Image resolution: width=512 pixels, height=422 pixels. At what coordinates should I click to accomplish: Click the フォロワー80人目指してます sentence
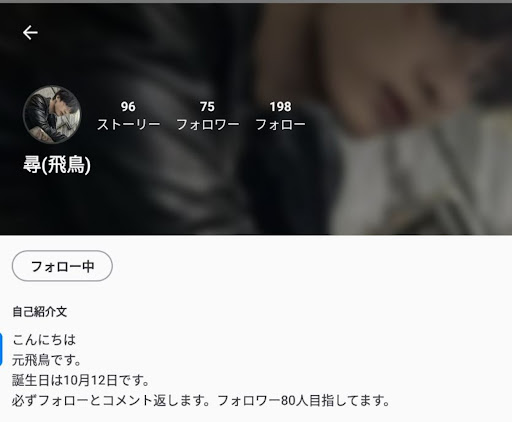pyautogui.click(x=303, y=400)
